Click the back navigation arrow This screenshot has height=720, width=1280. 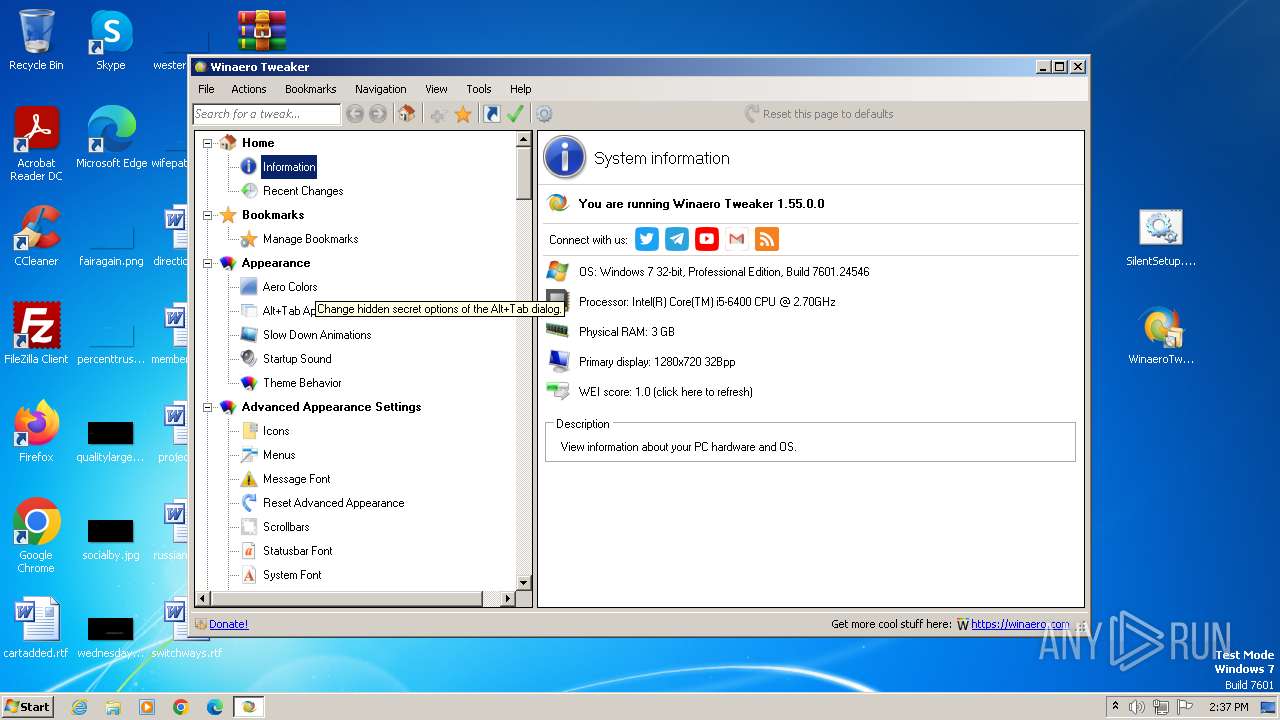click(355, 114)
